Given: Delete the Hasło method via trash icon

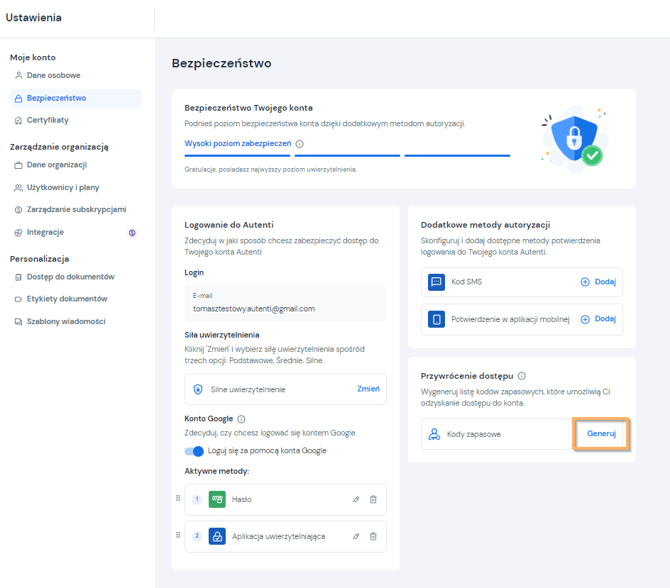Looking at the screenshot, I should click(x=373, y=499).
